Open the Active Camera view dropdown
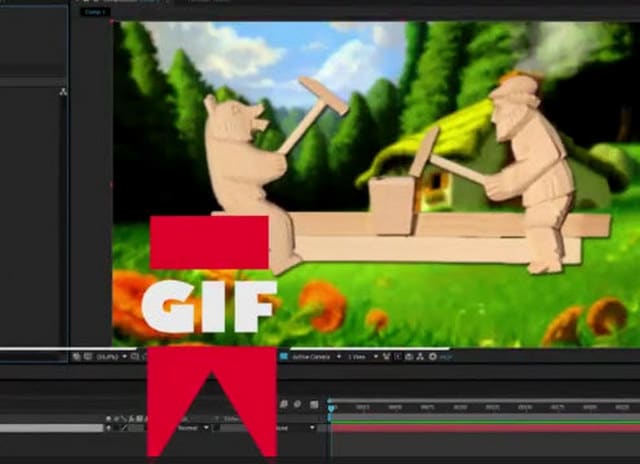The height and width of the screenshot is (464, 640). [316, 357]
